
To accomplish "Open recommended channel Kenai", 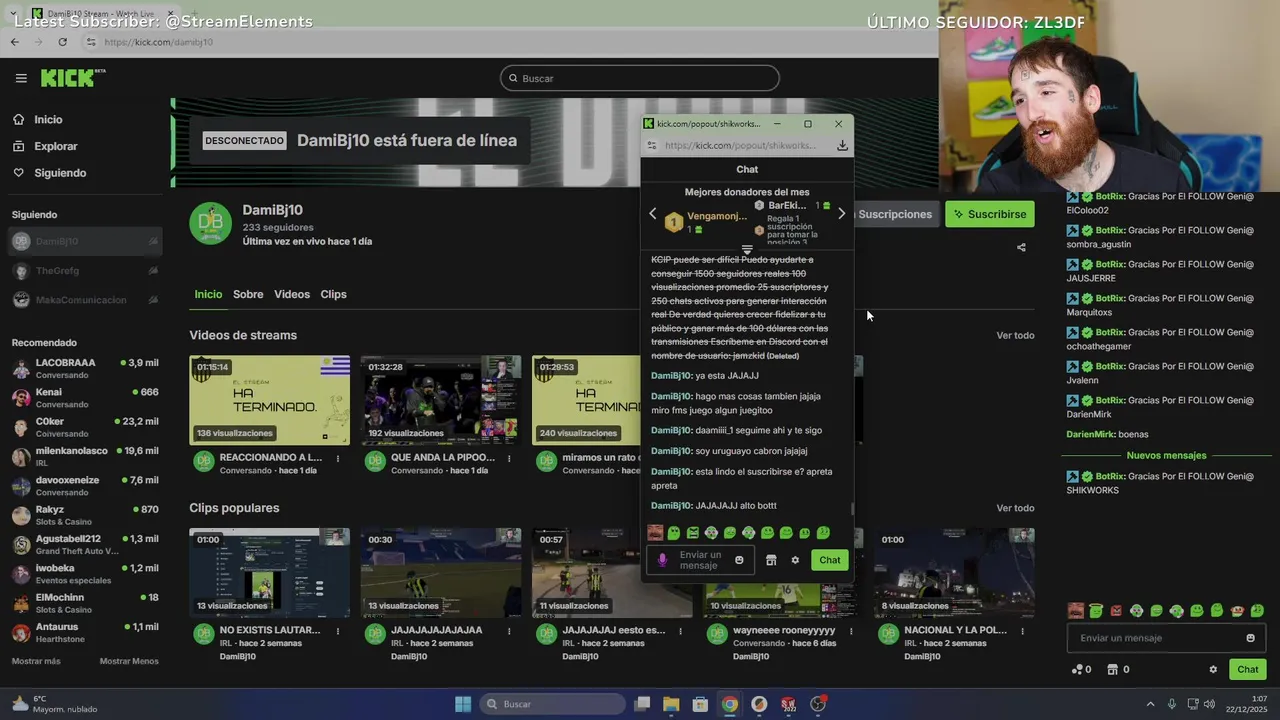I will click(85, 397).
